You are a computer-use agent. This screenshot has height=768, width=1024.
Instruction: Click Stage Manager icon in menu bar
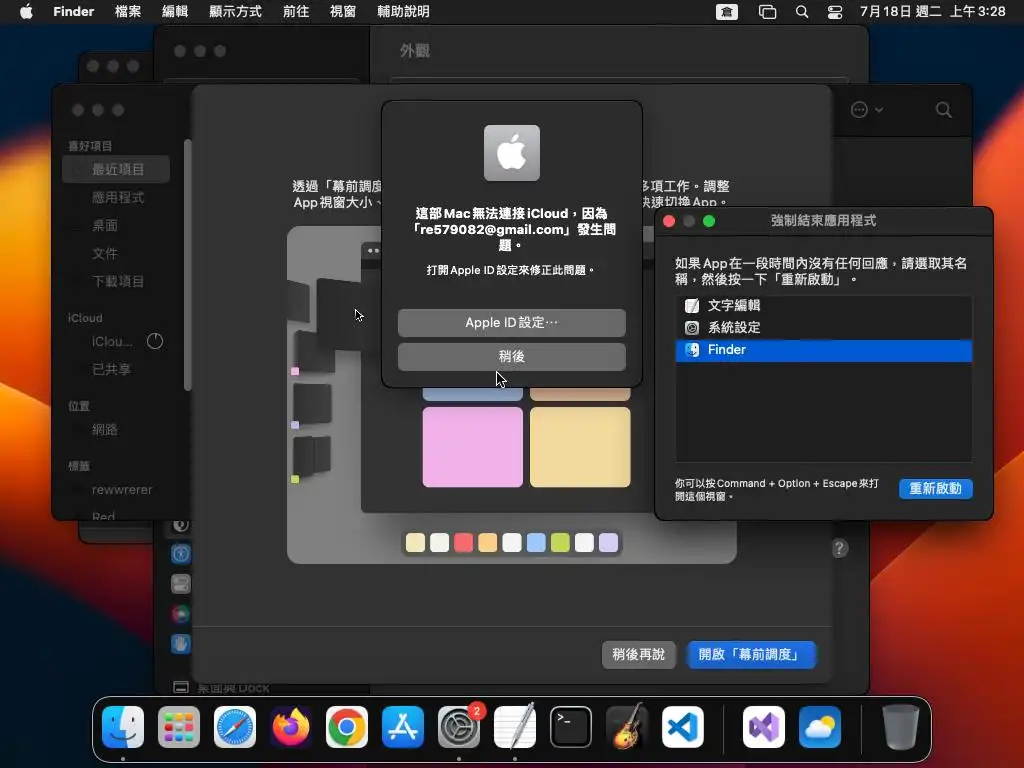coord(767,12)
